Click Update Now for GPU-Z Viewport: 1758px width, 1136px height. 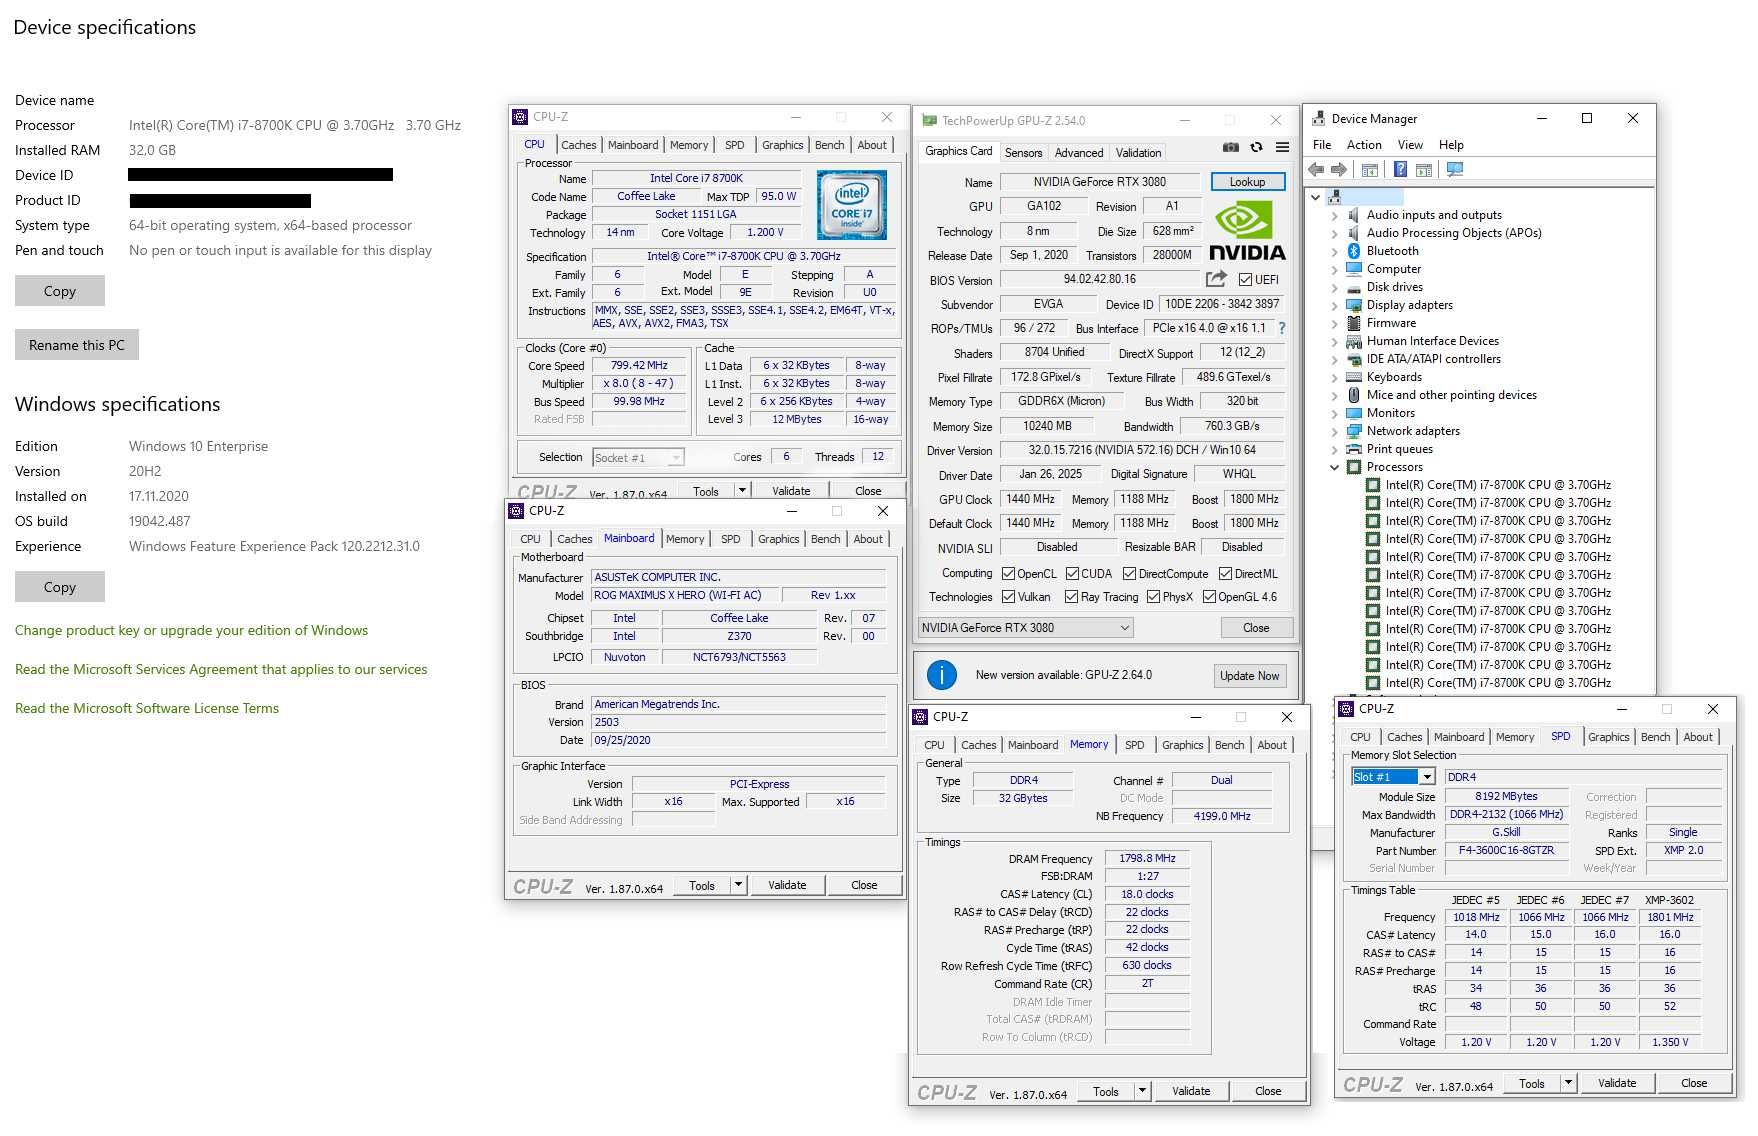(x=1249, y=676)
